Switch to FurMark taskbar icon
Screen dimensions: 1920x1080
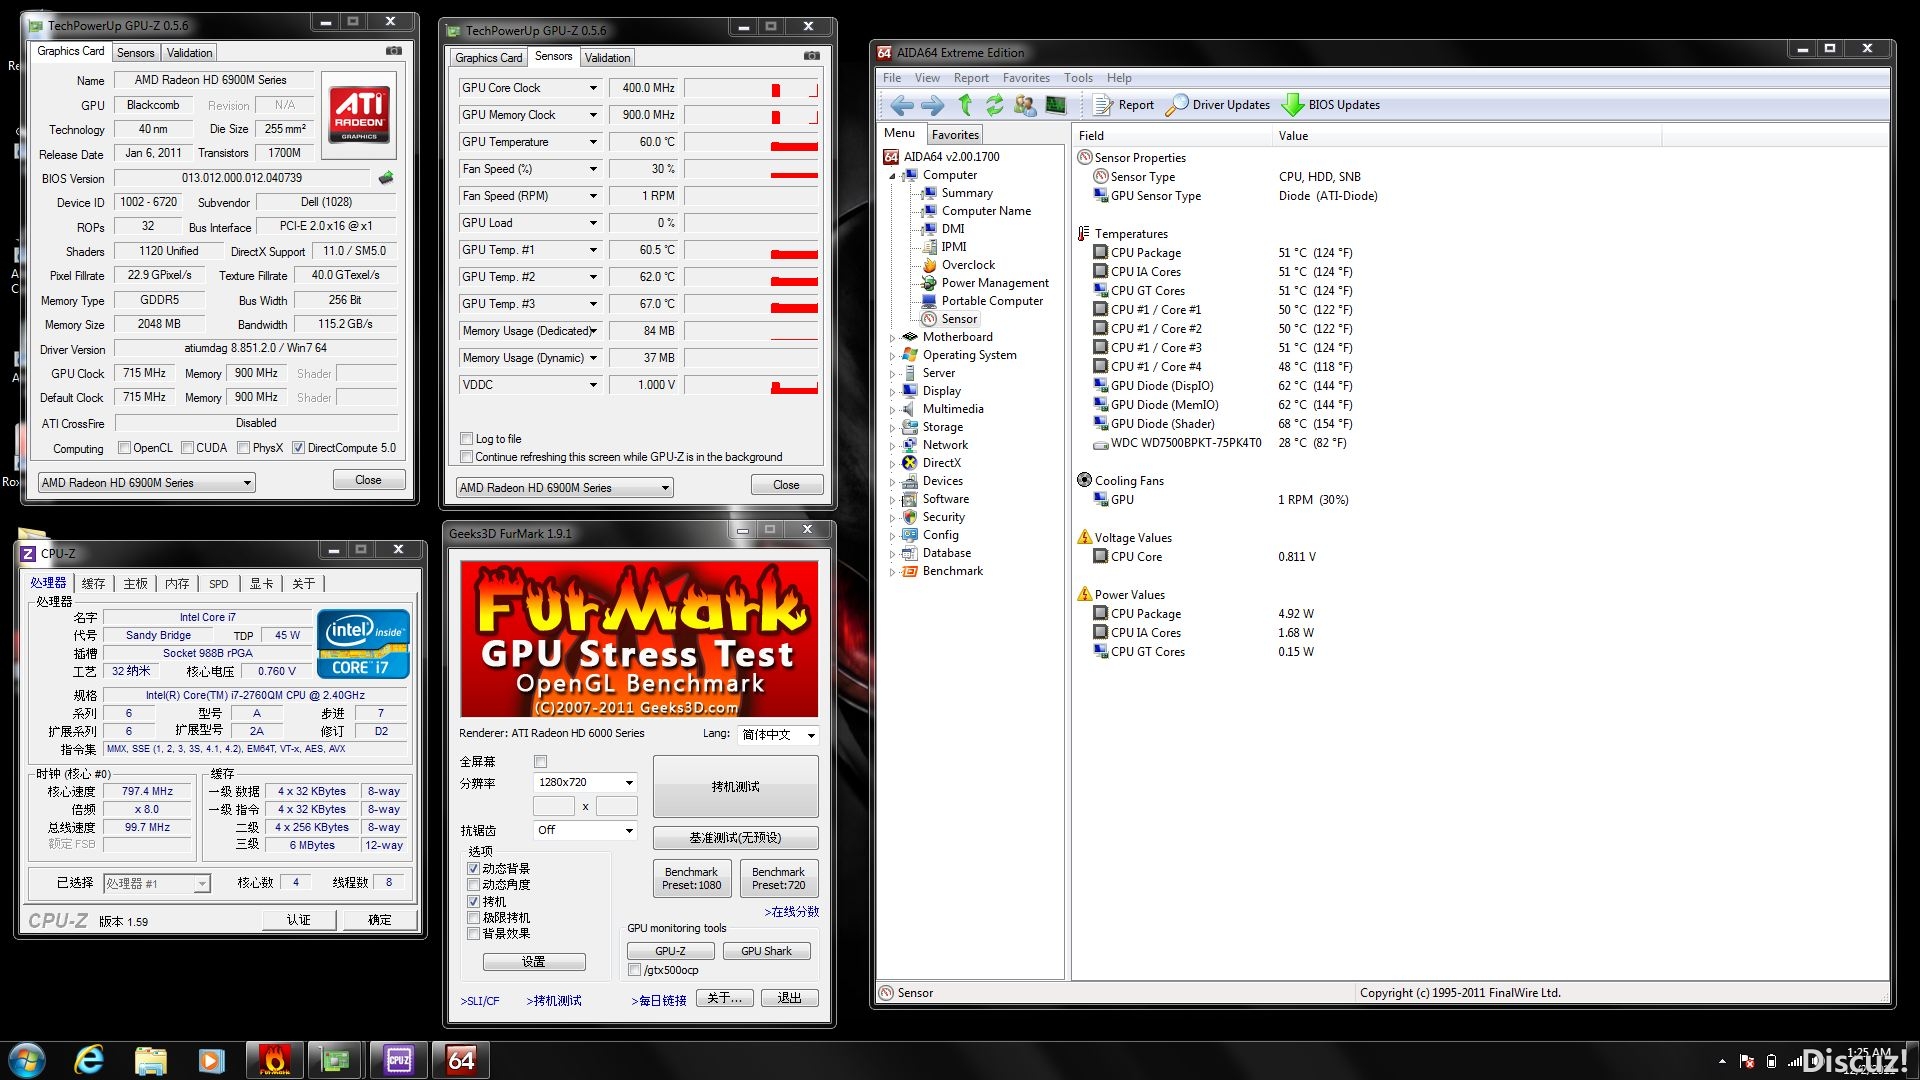[274, 1060]
